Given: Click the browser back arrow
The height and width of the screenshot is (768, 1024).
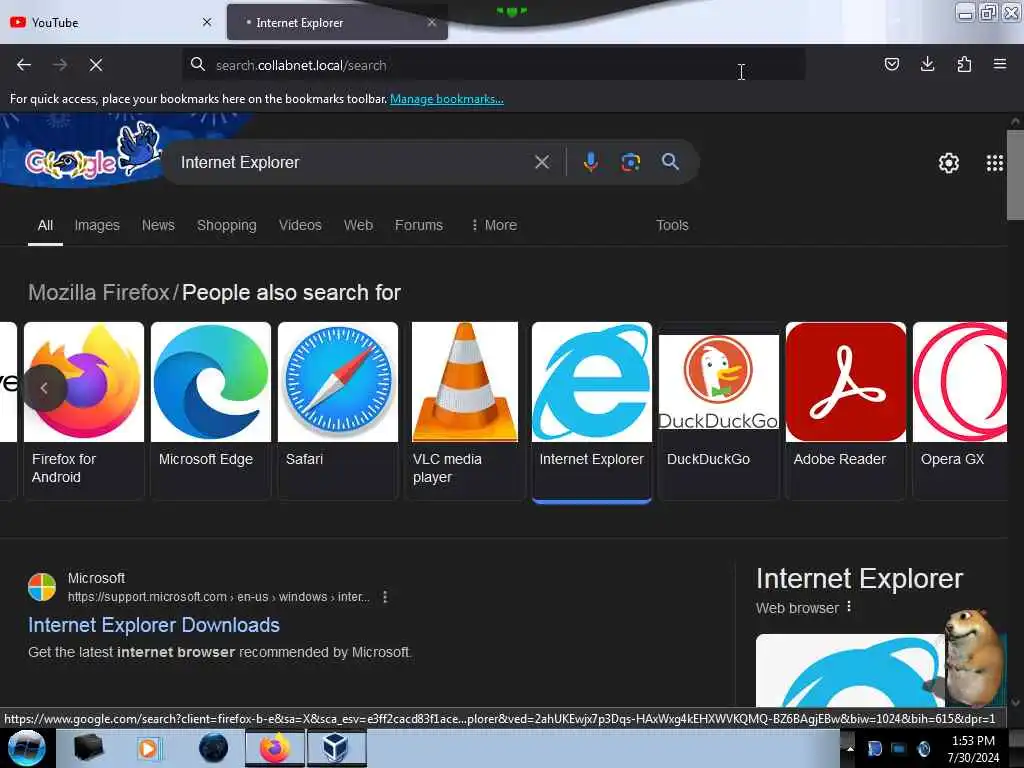Looking at the screenshot, I should (24, 65).
